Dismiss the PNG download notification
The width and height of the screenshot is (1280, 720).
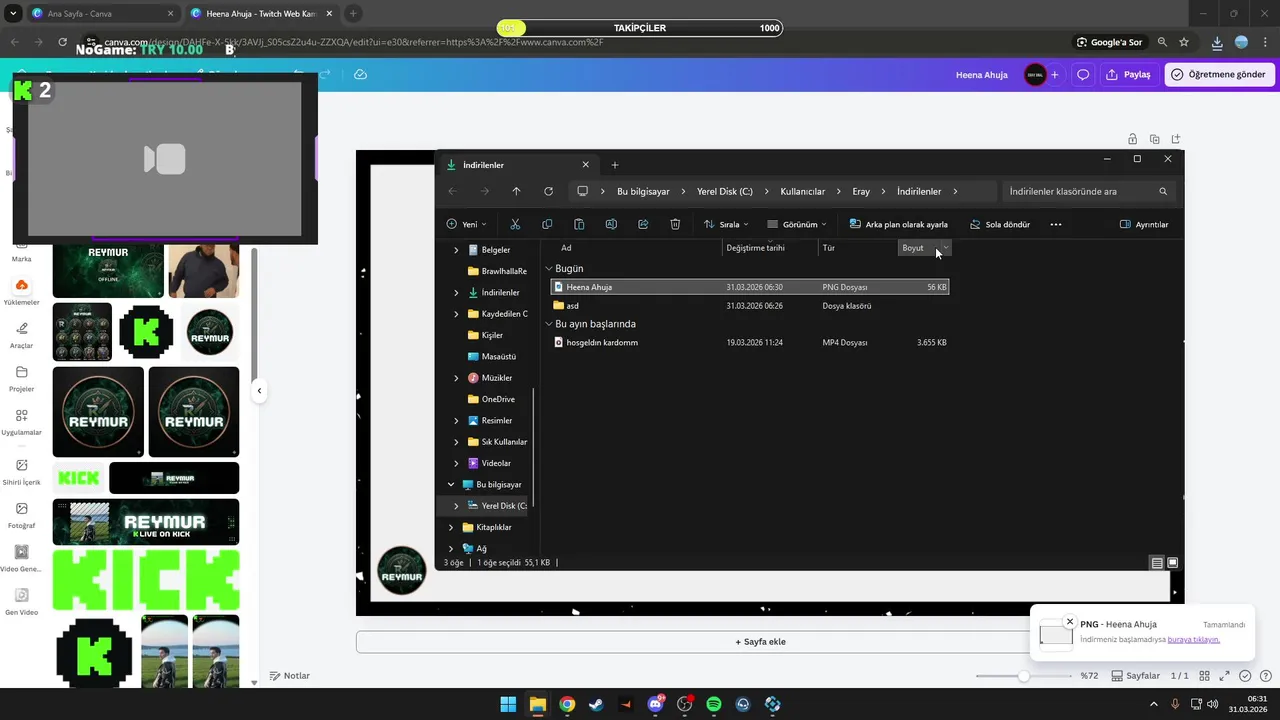[1070, 622]
